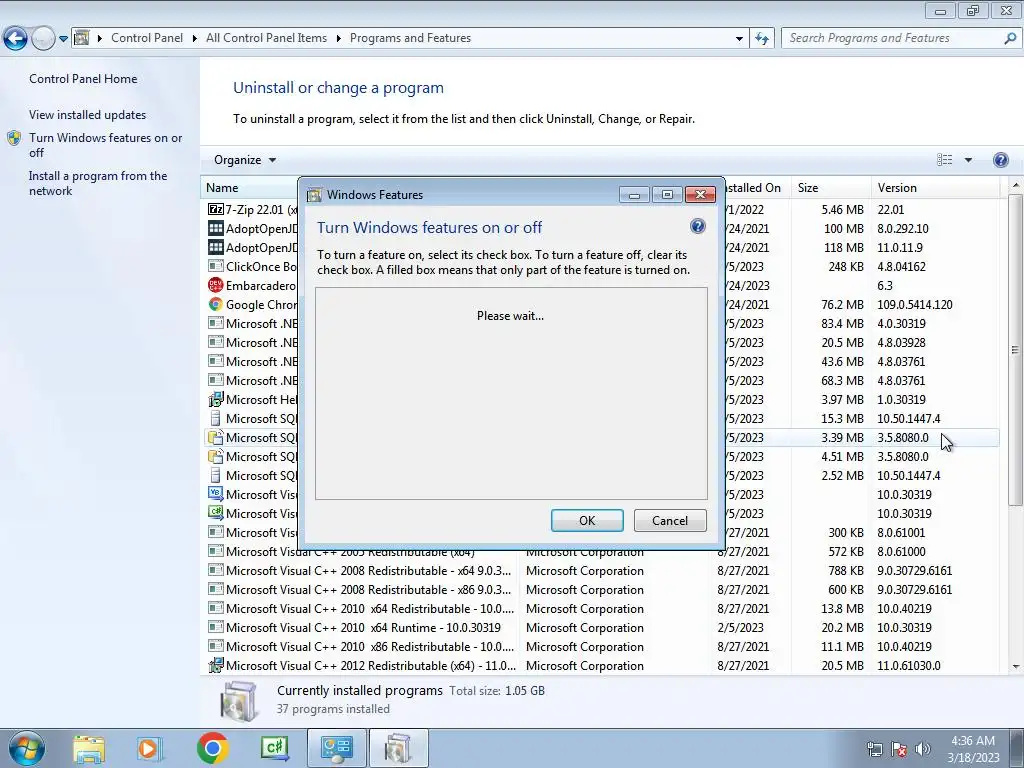The width and height of the screenshot is (1024, 768).
Task: Sort by Size column header
Action: point(830,188)
